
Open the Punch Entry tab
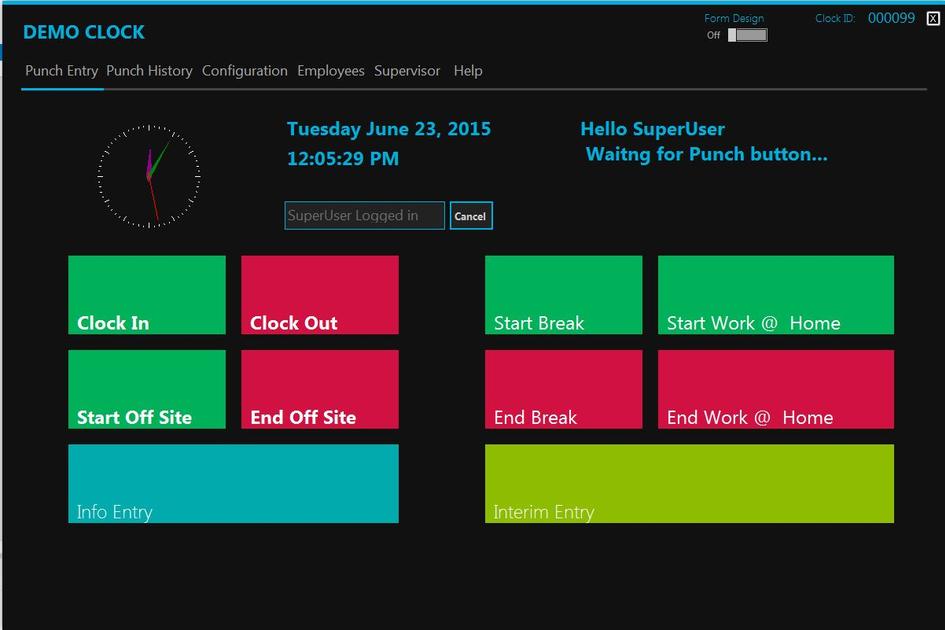click(x=61, y=71)
